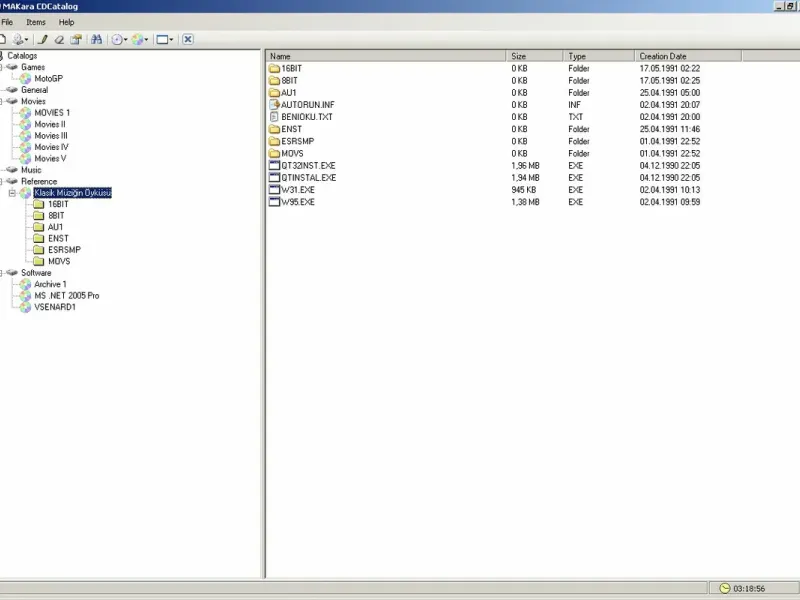This screenshot has height=600, width=800.
Task: Select the Software category
Action: point(36,272)
